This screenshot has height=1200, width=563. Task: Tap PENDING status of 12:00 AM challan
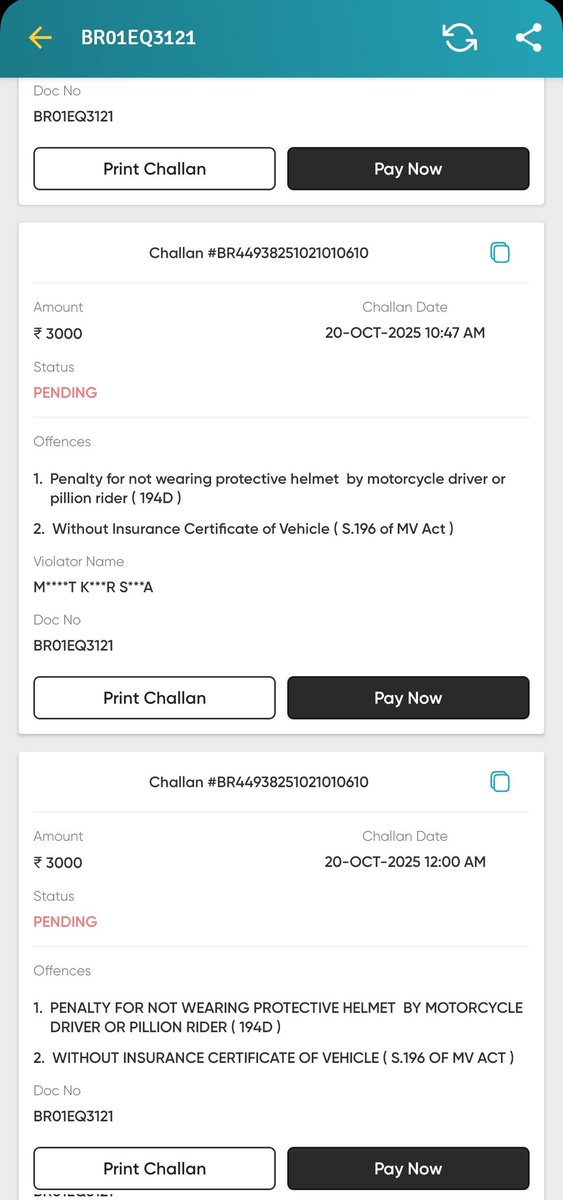pyautogui.click(x=65, y=922)
